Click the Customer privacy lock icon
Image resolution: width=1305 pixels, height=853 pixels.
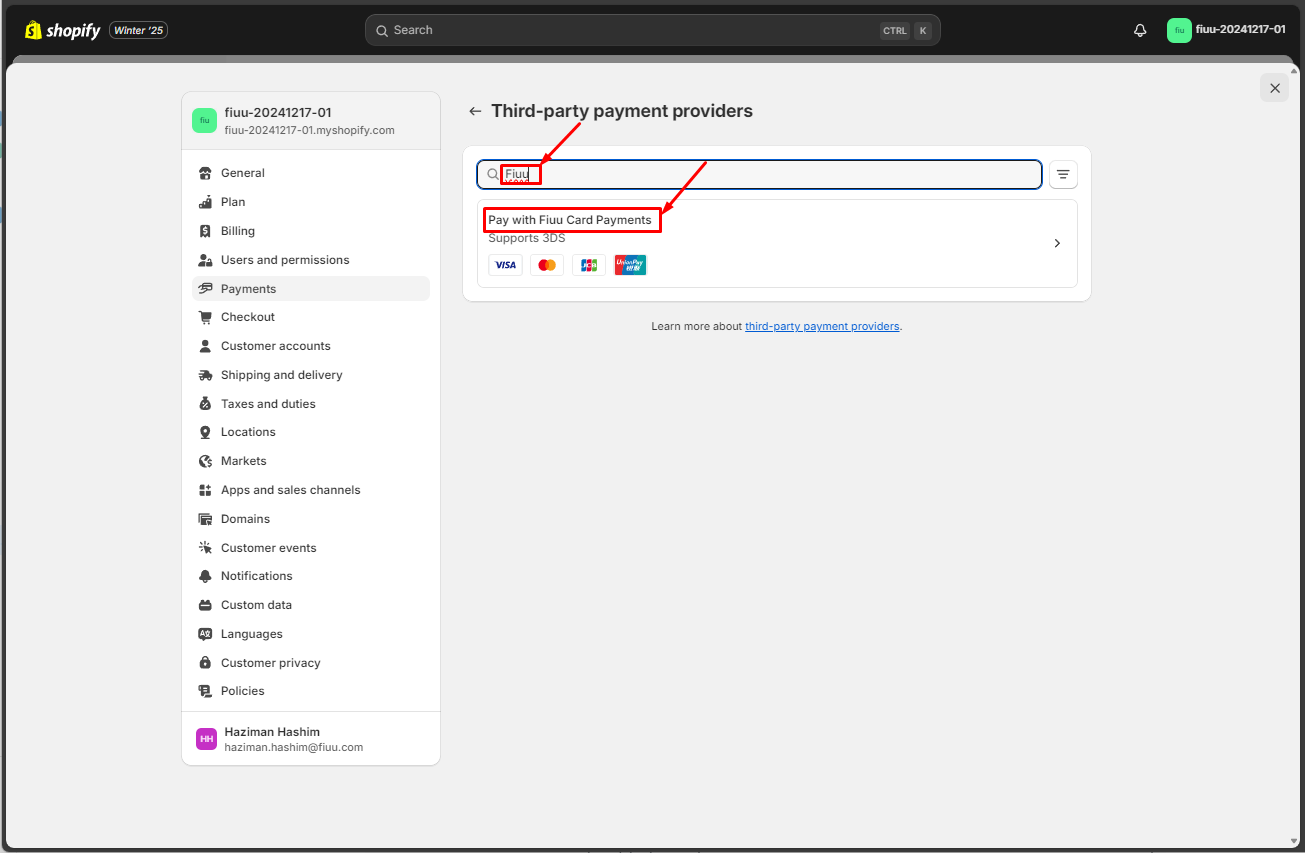click(205, 663)
